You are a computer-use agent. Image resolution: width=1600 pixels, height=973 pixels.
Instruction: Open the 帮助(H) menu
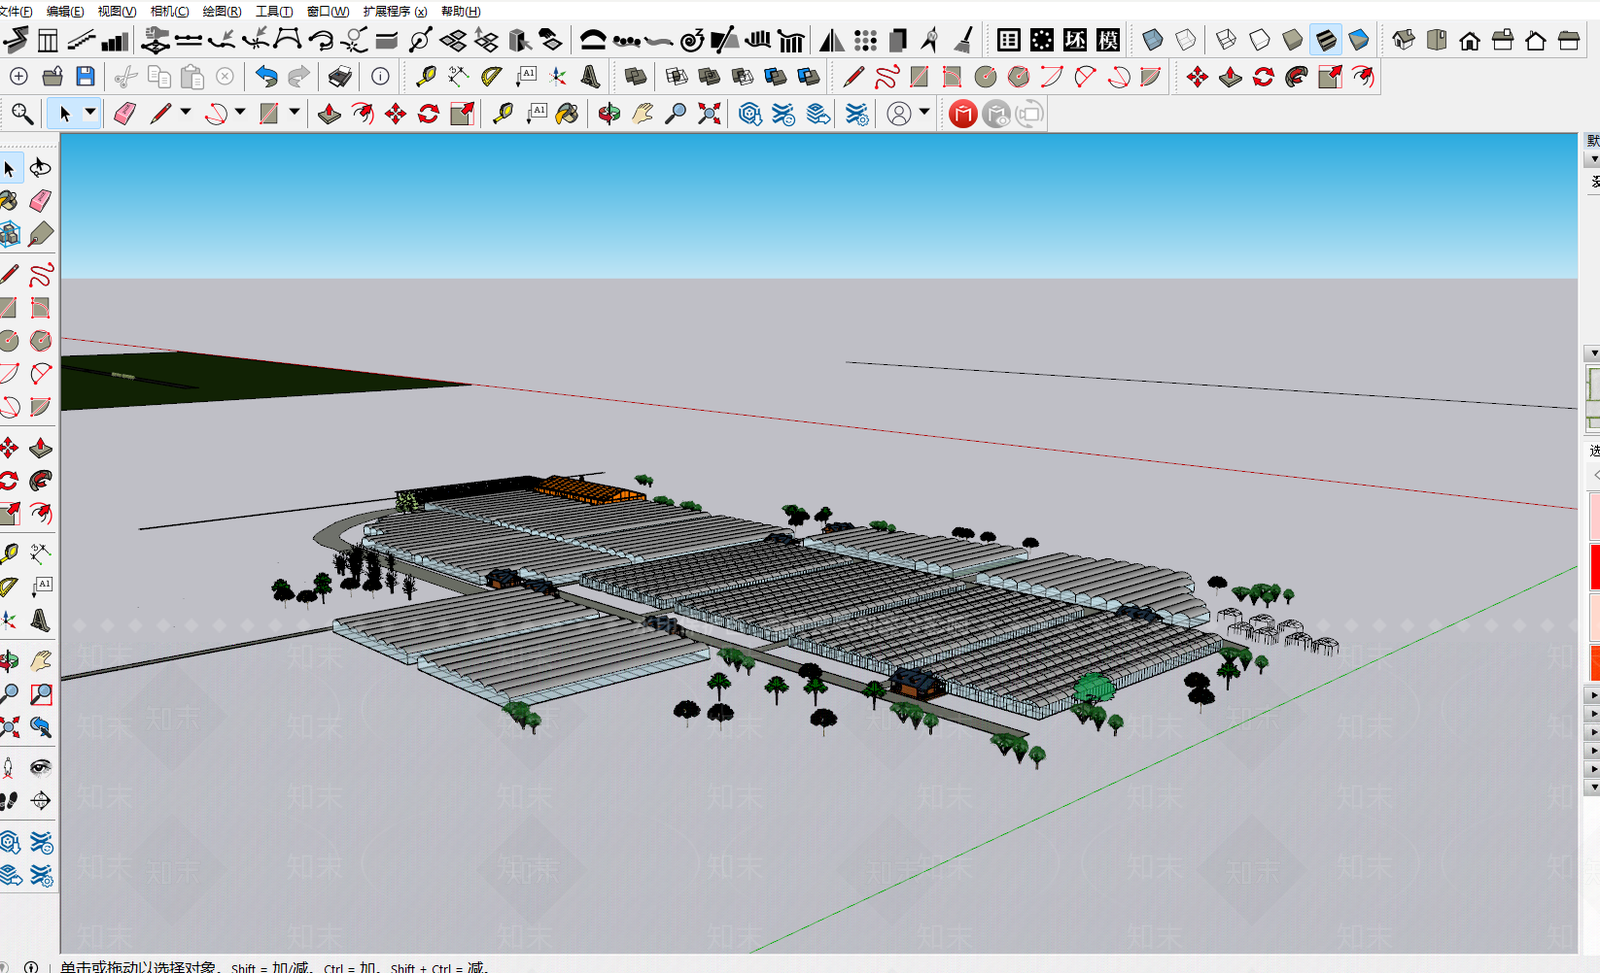point(461,11)
